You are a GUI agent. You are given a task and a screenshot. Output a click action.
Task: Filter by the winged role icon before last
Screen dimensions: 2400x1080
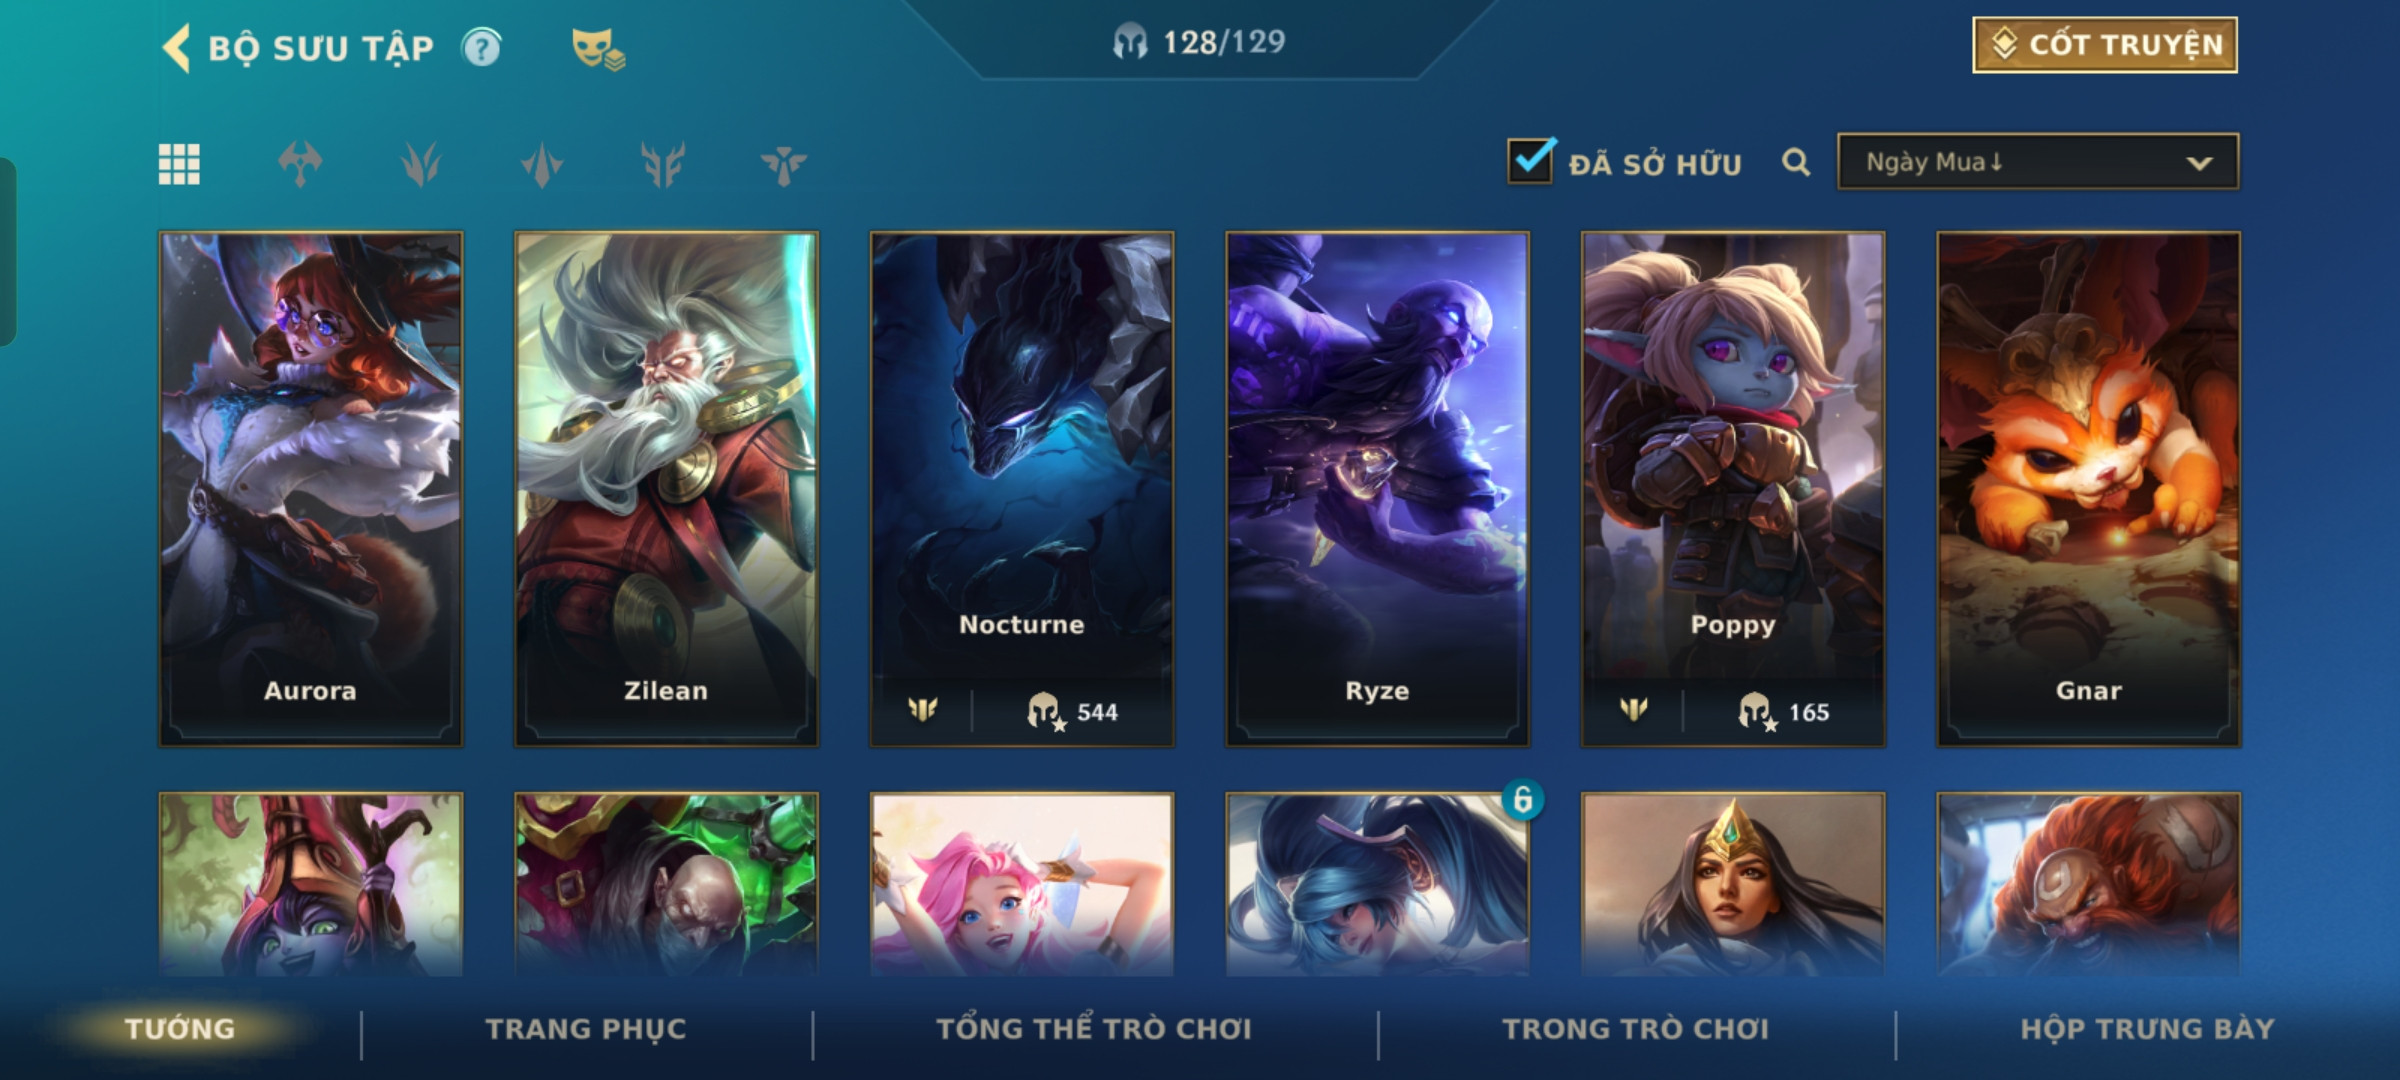click(x=662, y=164)
